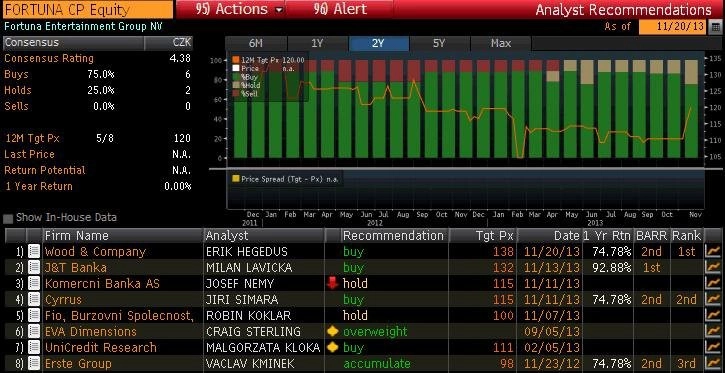Sort table by Tgt Px column header
This screenshot has height=373, width=725.
[x=483, y=236]
